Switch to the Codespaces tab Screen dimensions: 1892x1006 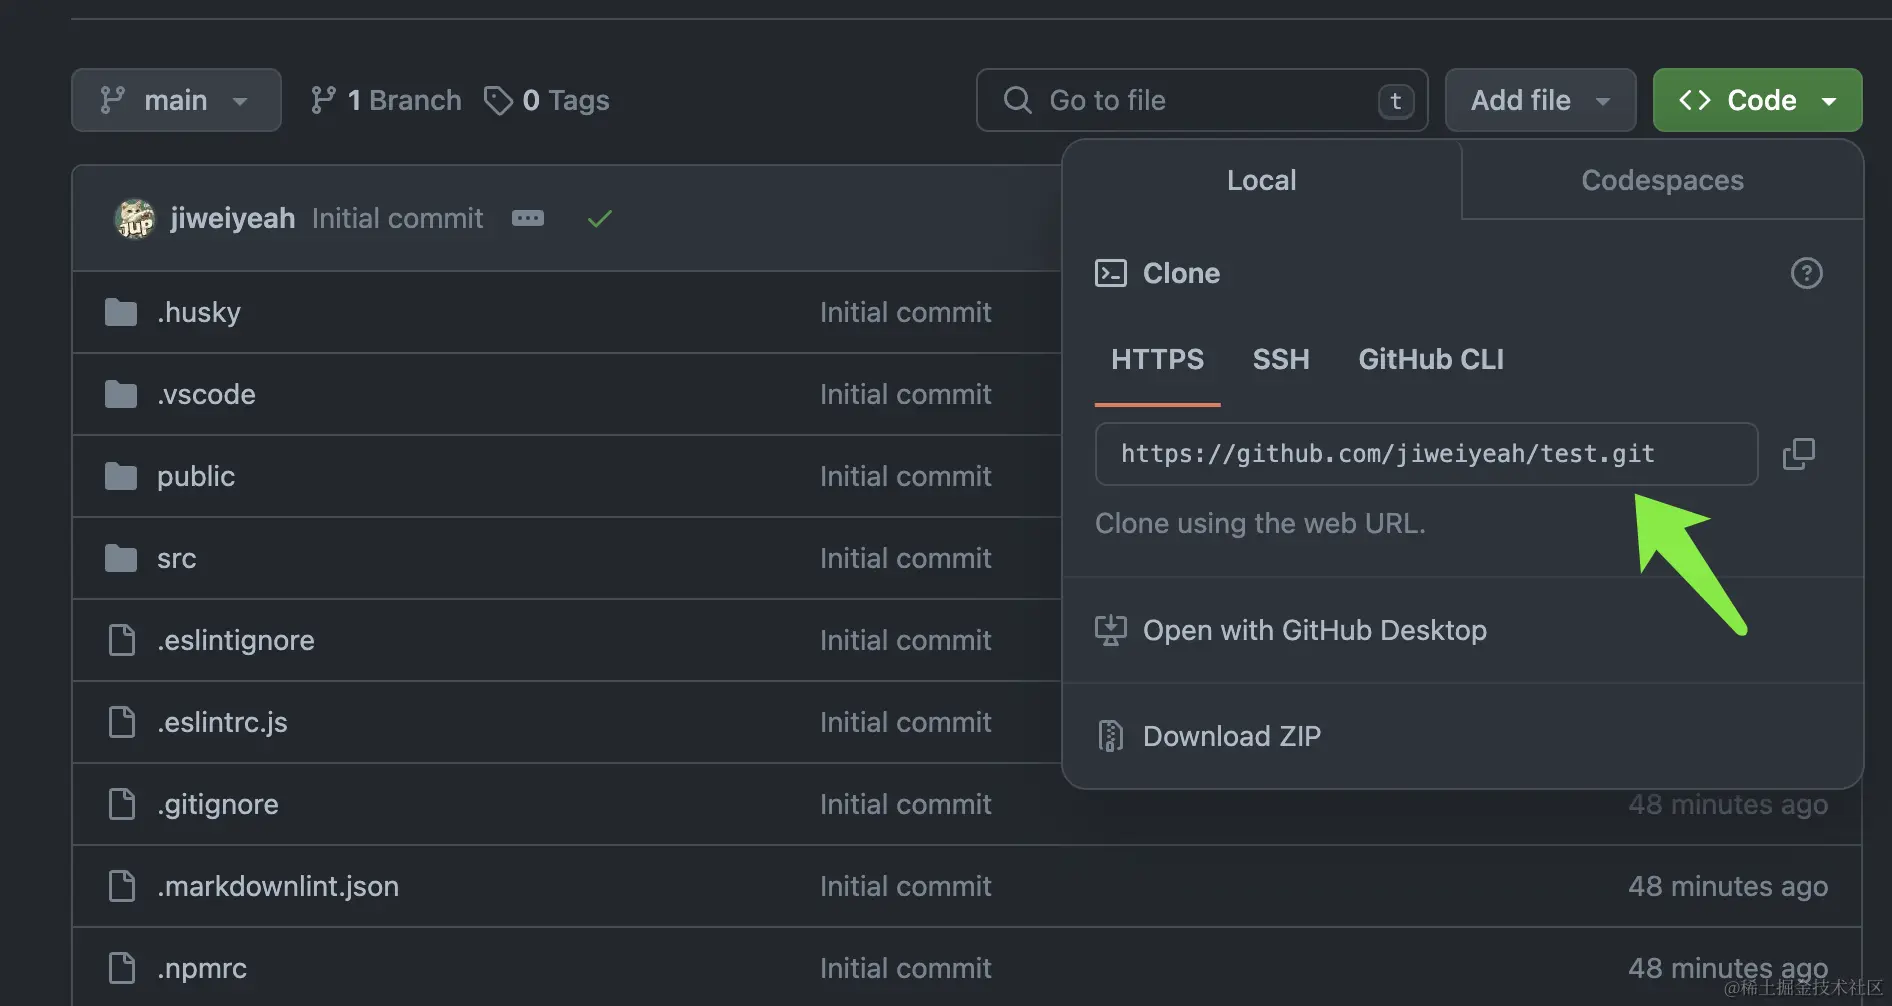(x=1662, y=180)
